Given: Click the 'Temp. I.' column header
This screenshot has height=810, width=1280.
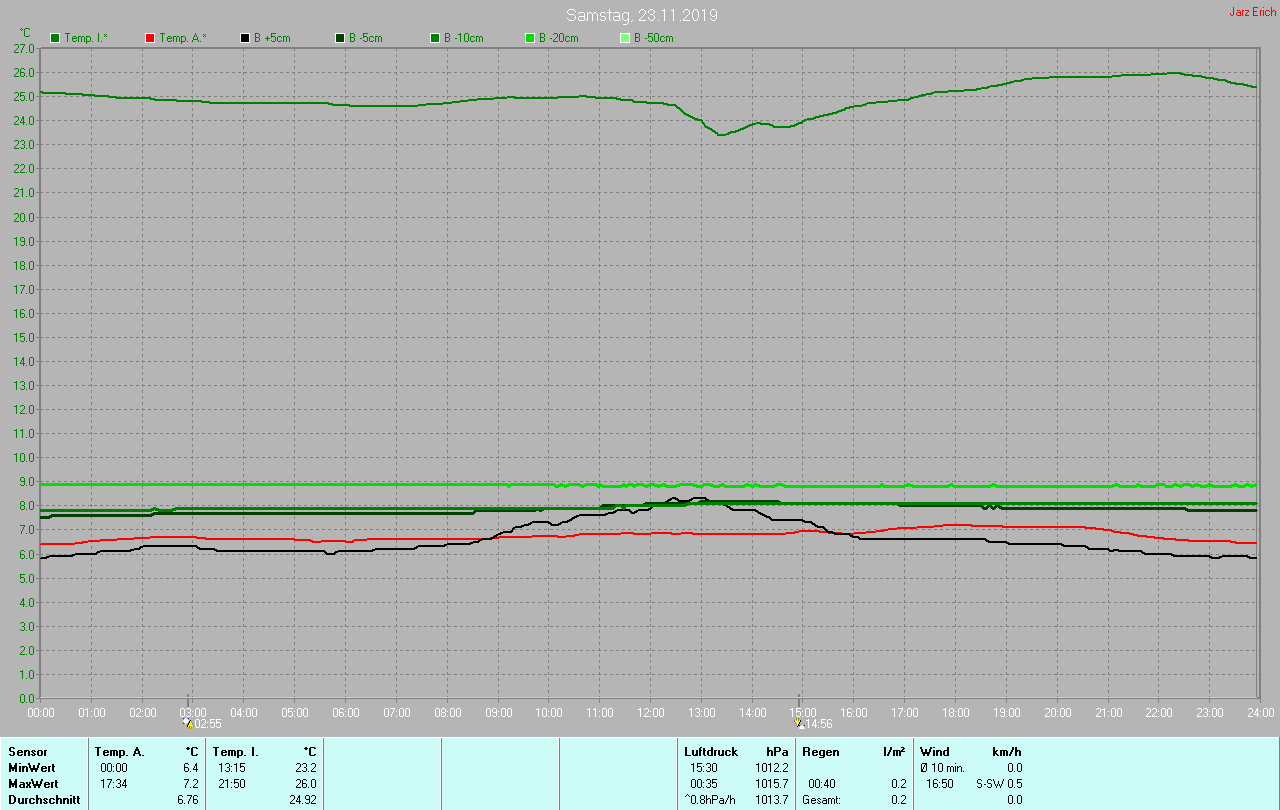Looking at the screenshot, I should coord(236,752).
